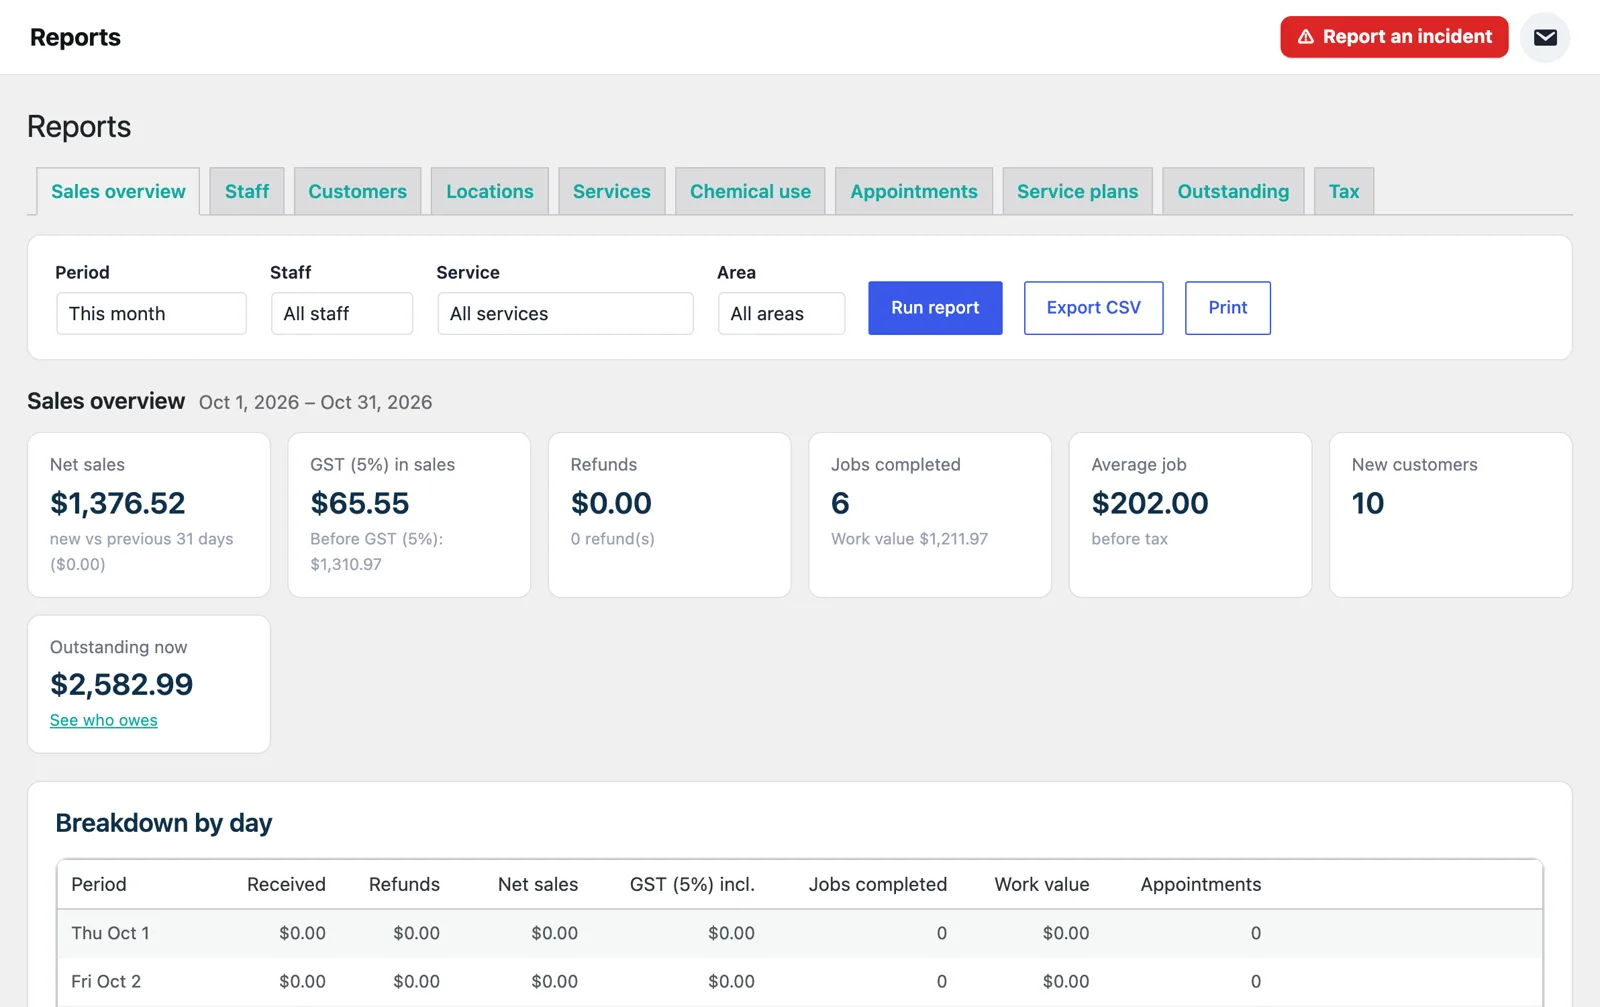The width and height of the screenshot is (1600, 1007).
Task: Open the Tax tab
Action: [1344, 191]
